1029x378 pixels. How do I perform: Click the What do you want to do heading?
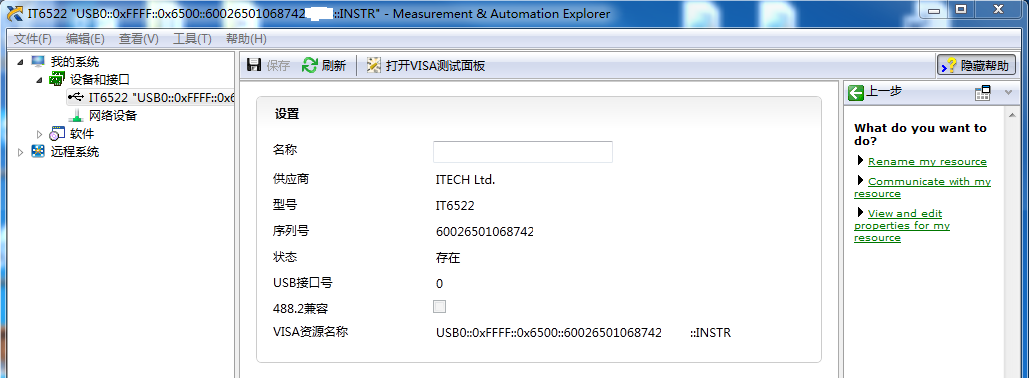[920, 134]
